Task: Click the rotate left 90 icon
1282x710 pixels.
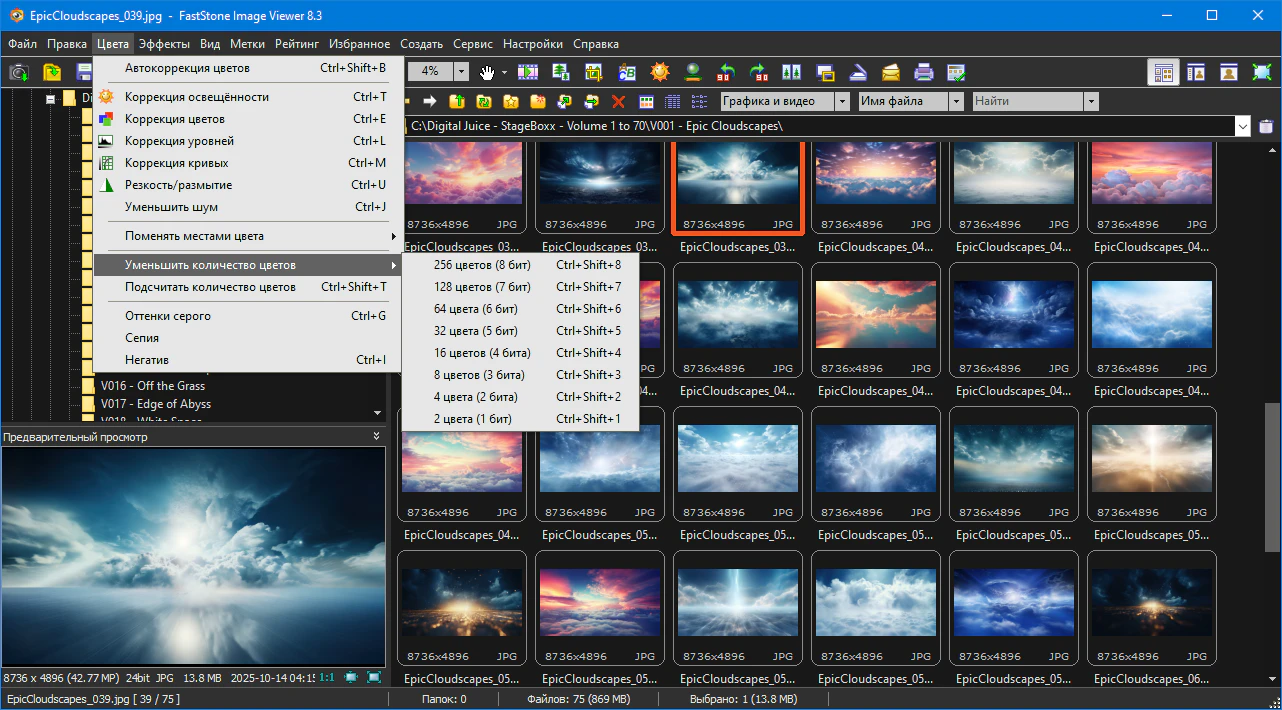Action: [726, 72]
